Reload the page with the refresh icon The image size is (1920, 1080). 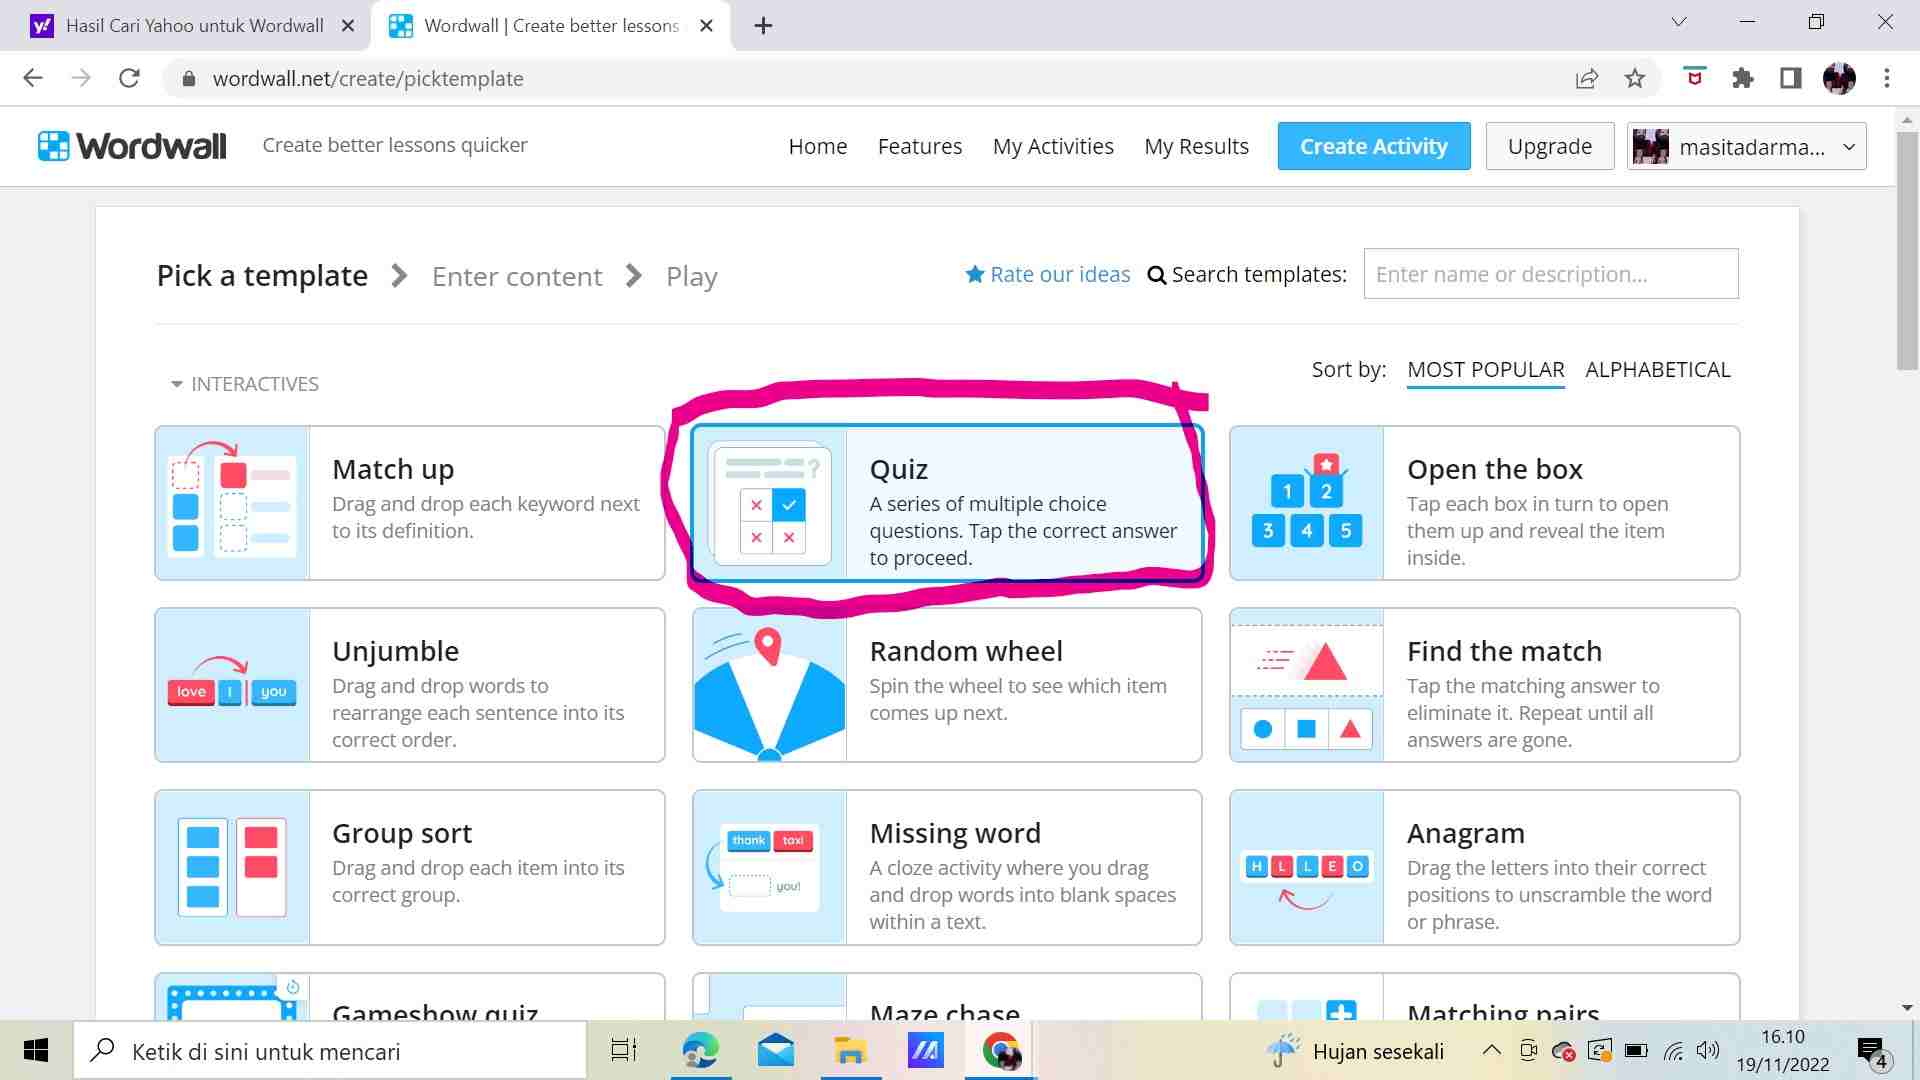pyautogui.click(x=129, y=78)
